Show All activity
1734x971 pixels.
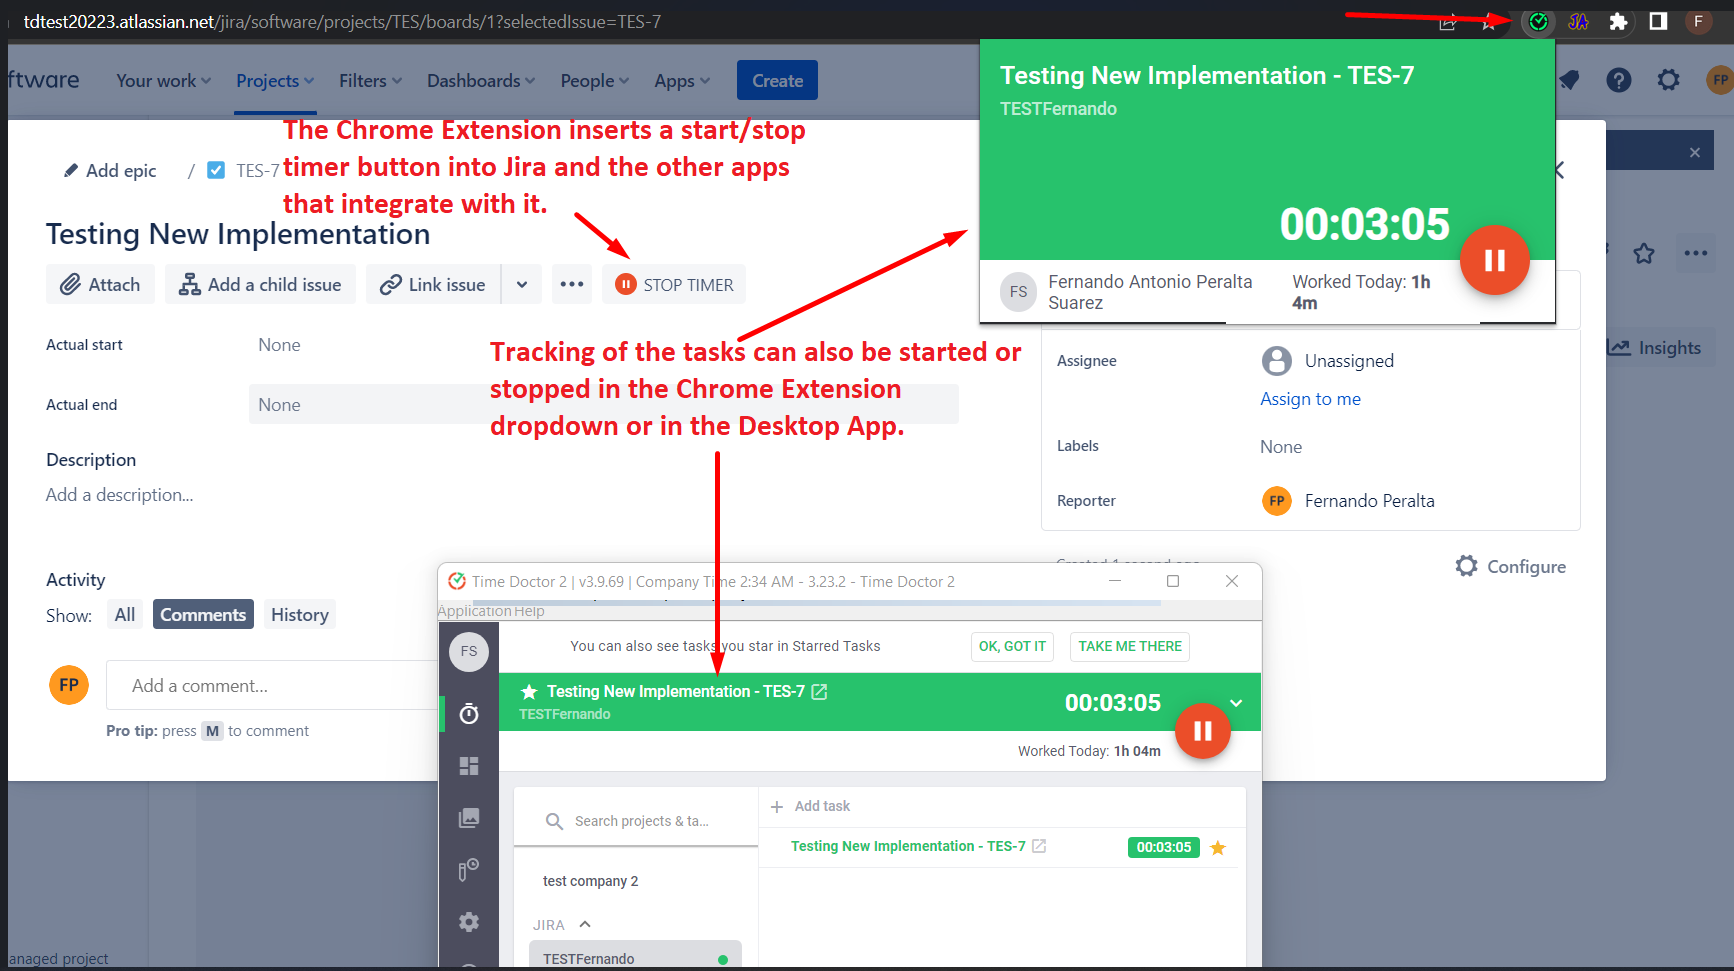(x=125, y=615)
